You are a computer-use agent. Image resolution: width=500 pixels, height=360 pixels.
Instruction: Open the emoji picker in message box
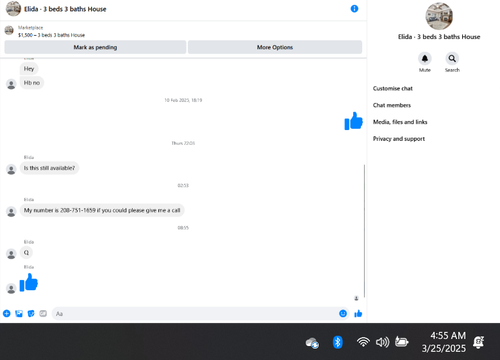point(343,313)
